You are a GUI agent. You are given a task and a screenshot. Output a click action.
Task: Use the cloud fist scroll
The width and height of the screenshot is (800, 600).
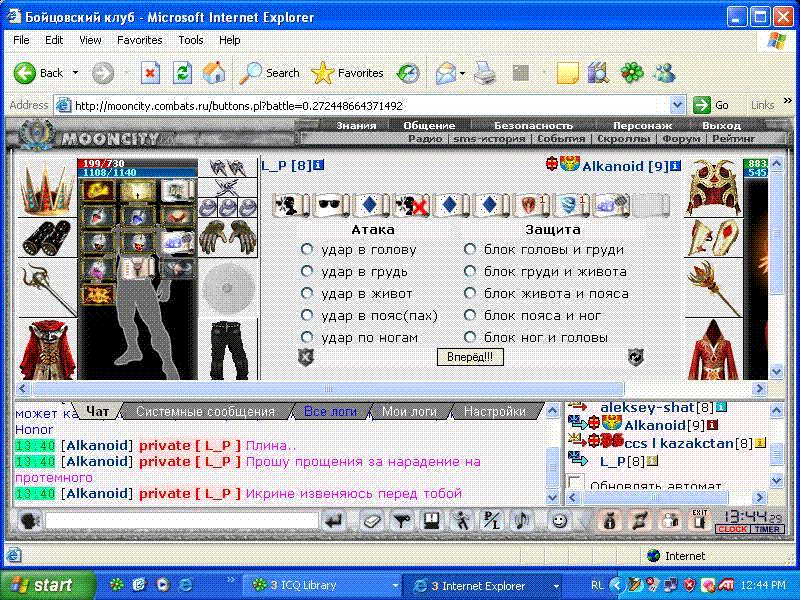pyautogui.click(x=612, y=205)
